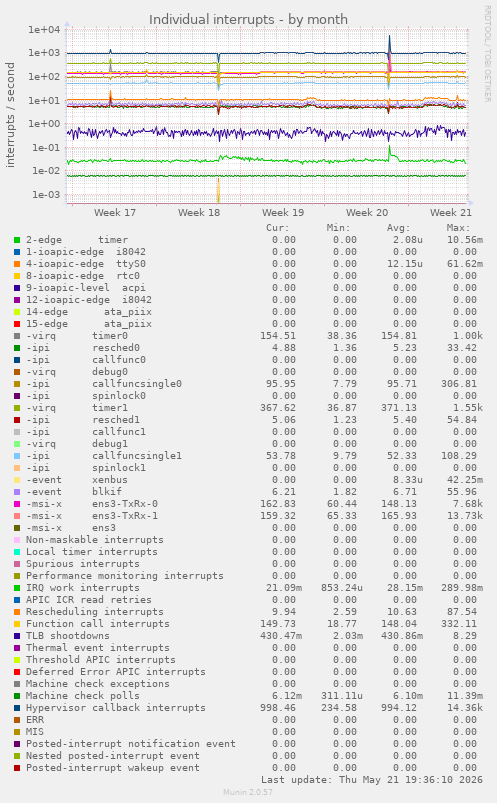Click the Rescheduling interrupts legend label

point(95,611)
